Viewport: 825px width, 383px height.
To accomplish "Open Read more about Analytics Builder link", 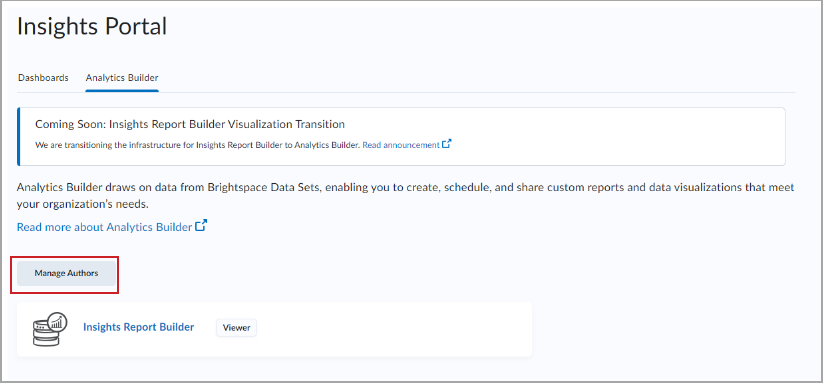I will coord(104,227).
